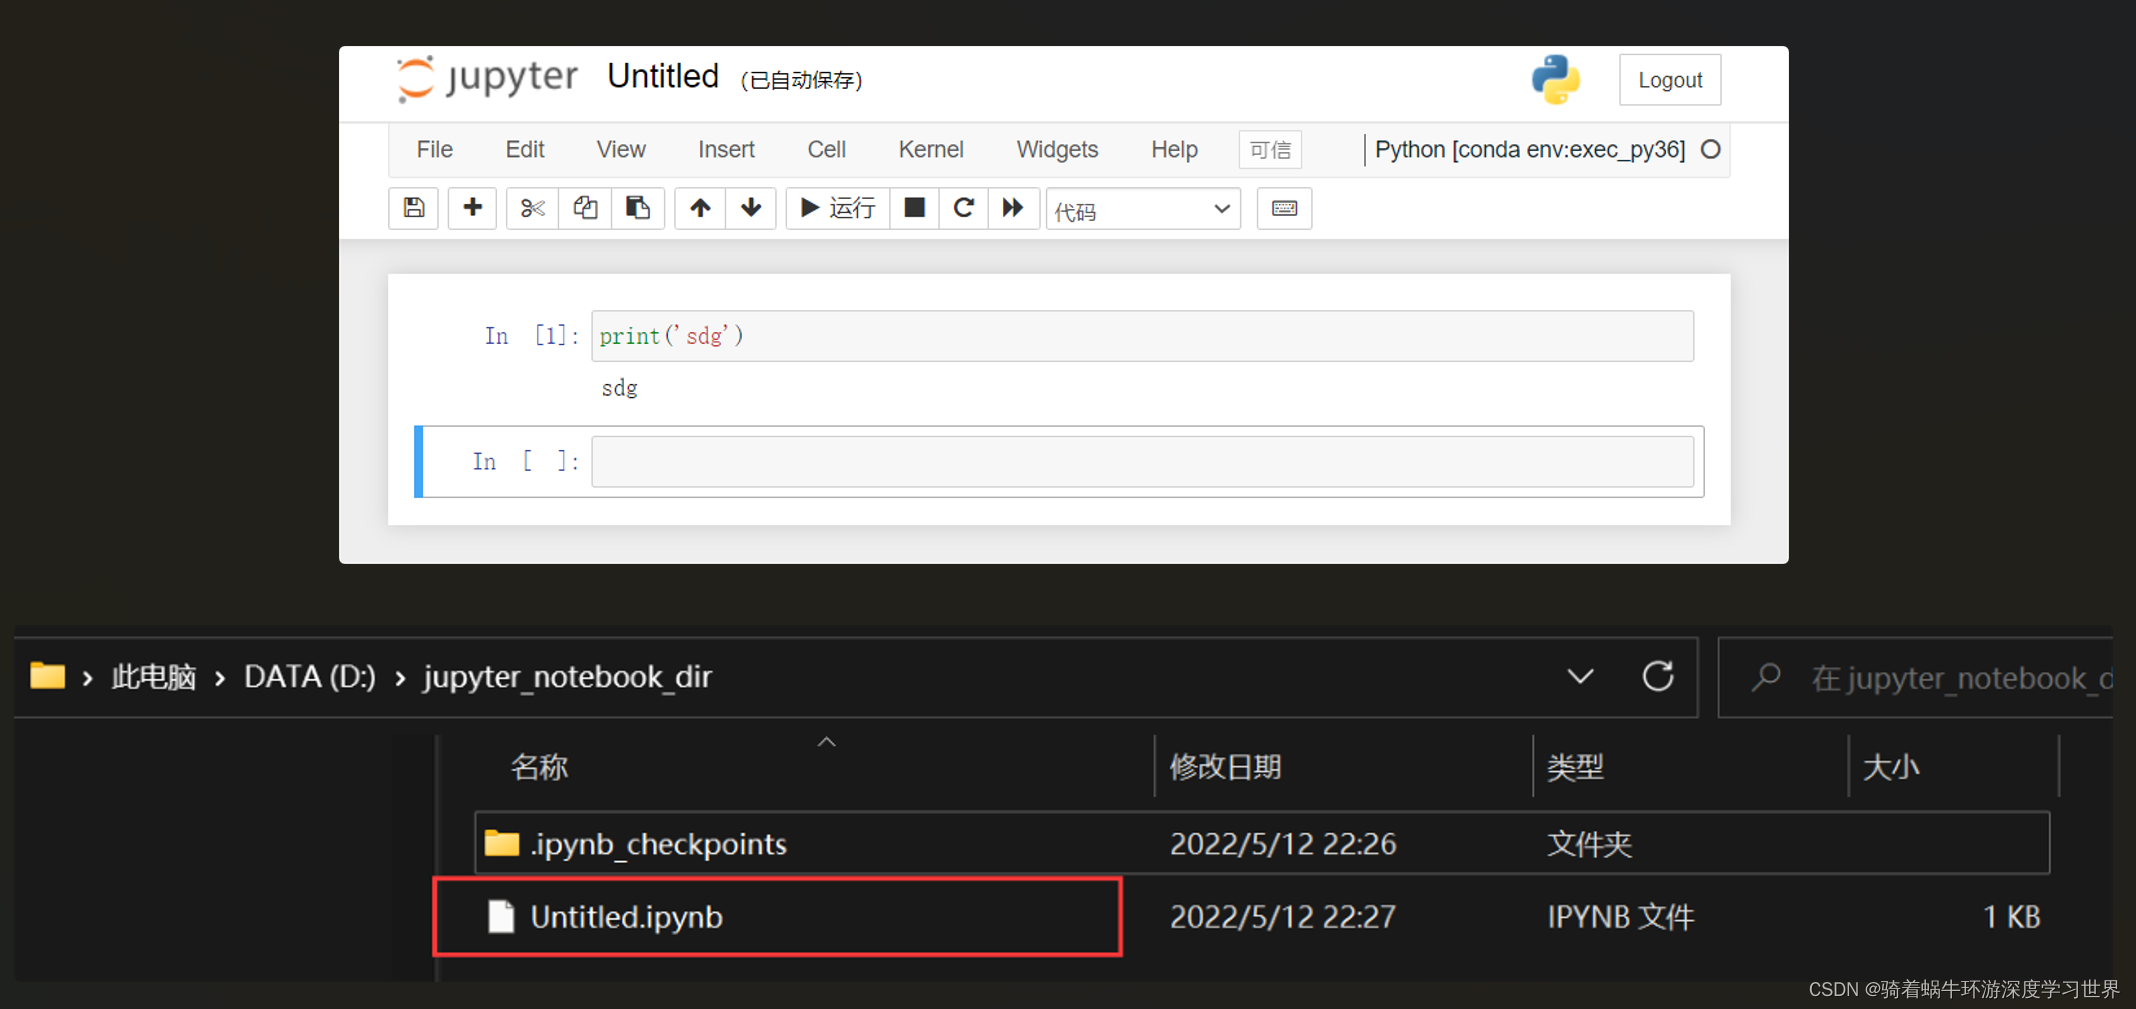Copy the selected cell using the copy icon

(x=585, y=208)
